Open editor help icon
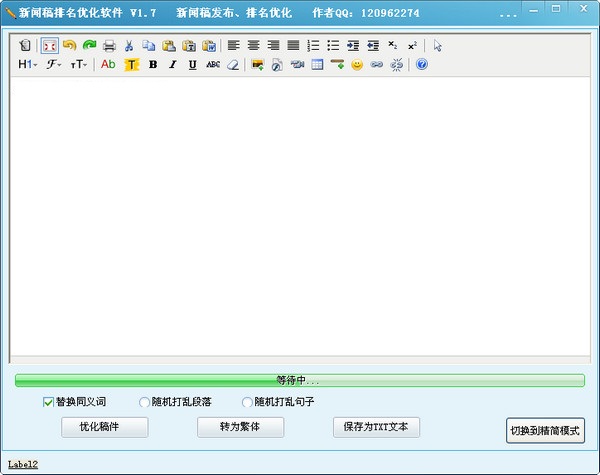600x475 pixels. (422, 64)
